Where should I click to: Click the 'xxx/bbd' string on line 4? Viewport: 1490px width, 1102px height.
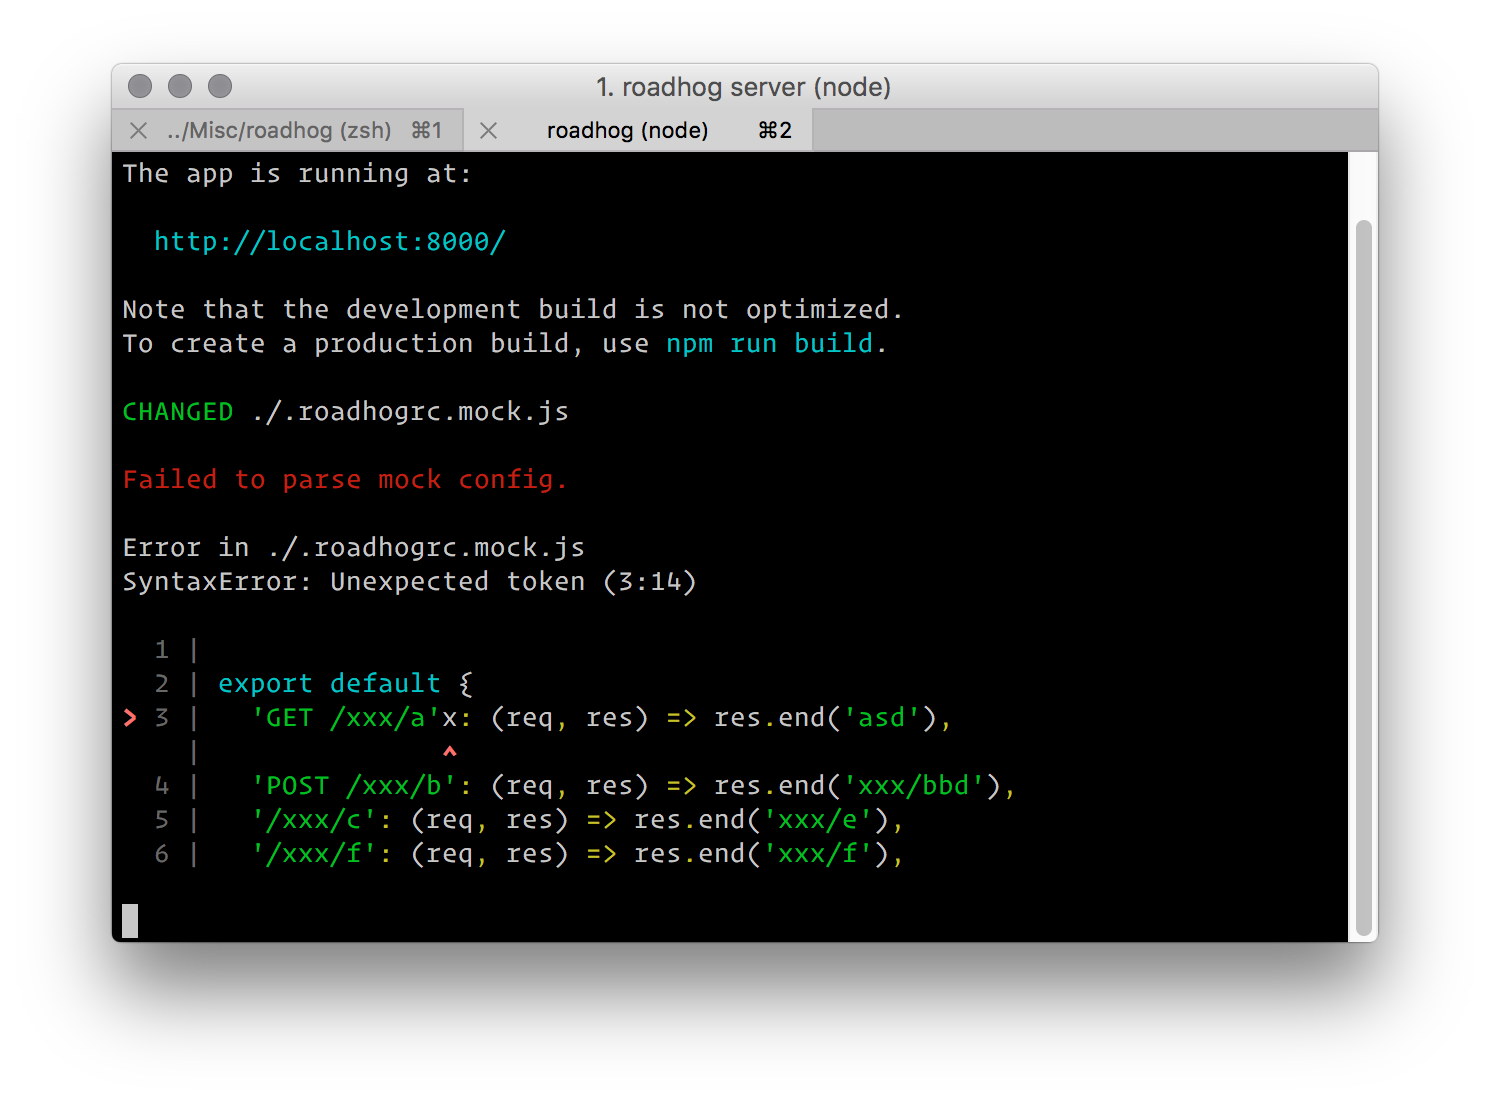(914, 785)
